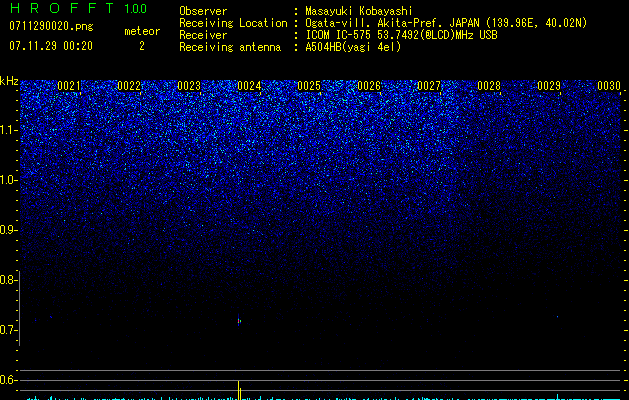629x400 pixels.
Task: Click the 0.6 kHz axis label
Action: (8, 380)
